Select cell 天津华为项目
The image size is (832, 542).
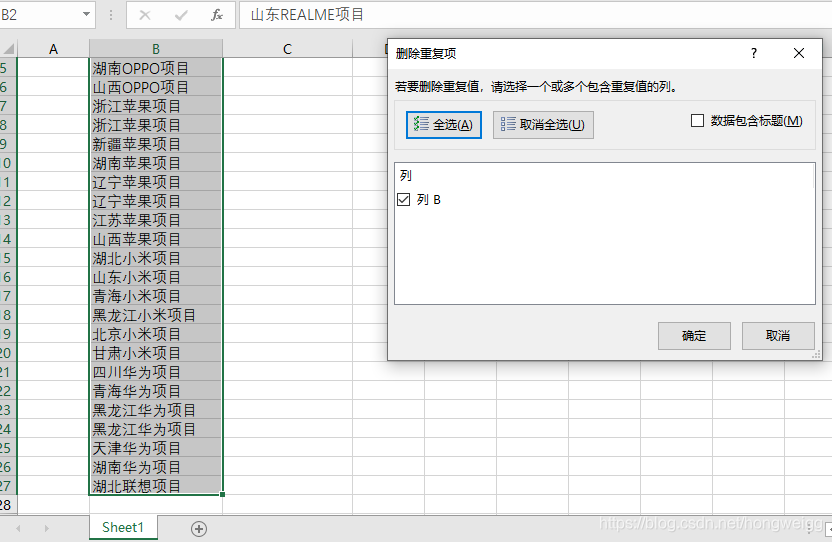tap(156, 448)
